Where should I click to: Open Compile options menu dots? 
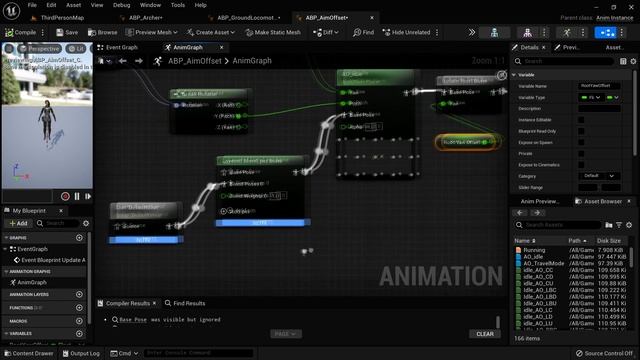pos(43,32)
